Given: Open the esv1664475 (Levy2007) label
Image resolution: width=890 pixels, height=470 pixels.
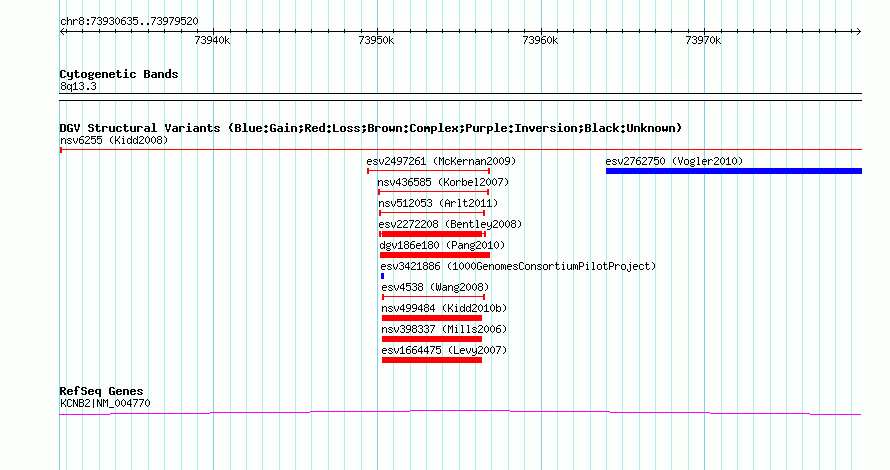Looking at the screenshot, I should pos(444,350).
